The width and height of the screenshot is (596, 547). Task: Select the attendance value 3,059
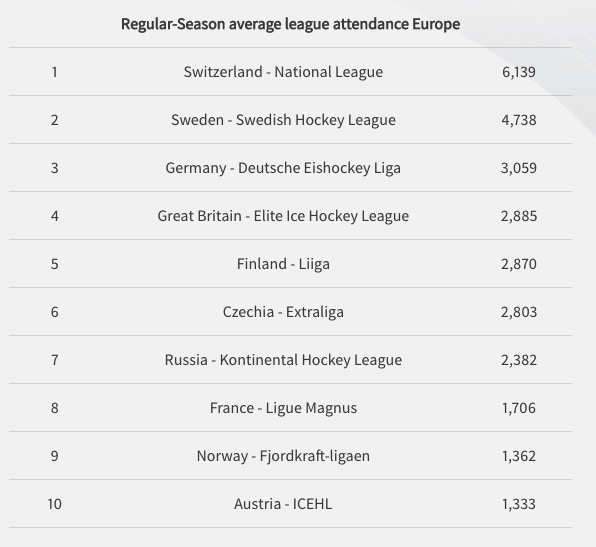point(519,168)
